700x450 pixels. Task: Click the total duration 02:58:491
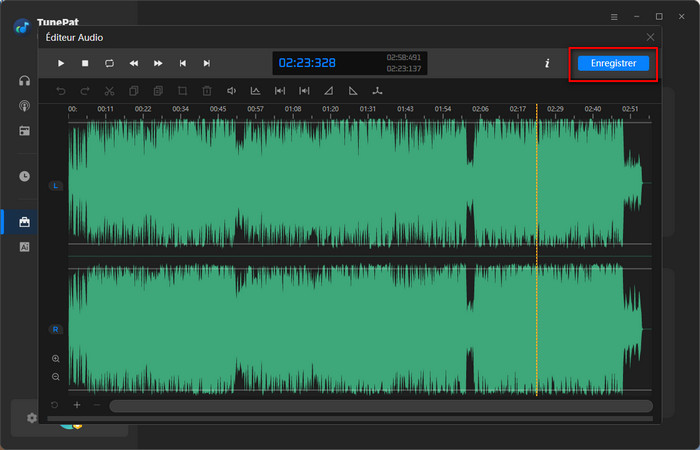404,58
